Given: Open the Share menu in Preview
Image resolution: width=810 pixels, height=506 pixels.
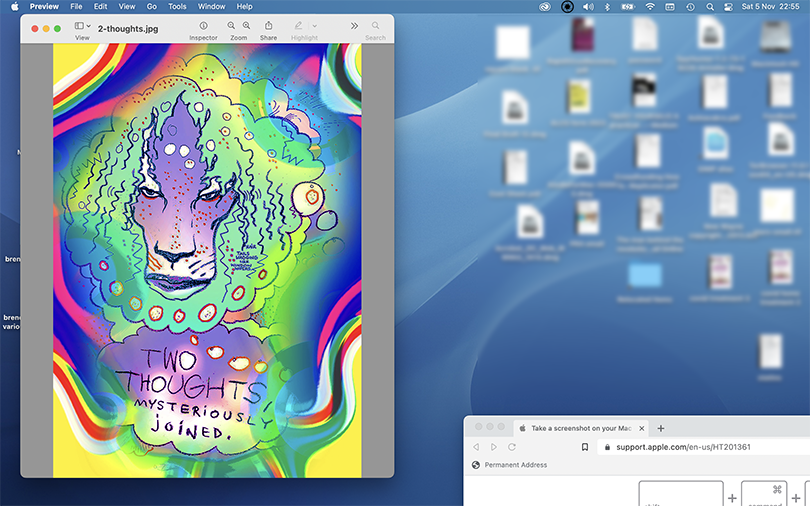Looking at the screenshot, I should pos(269,25).
